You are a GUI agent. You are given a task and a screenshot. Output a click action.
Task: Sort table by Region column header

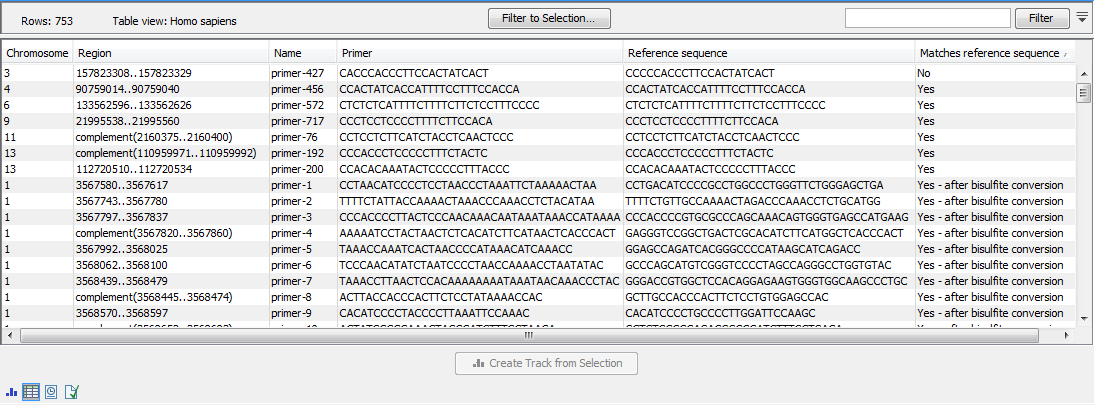170,52
